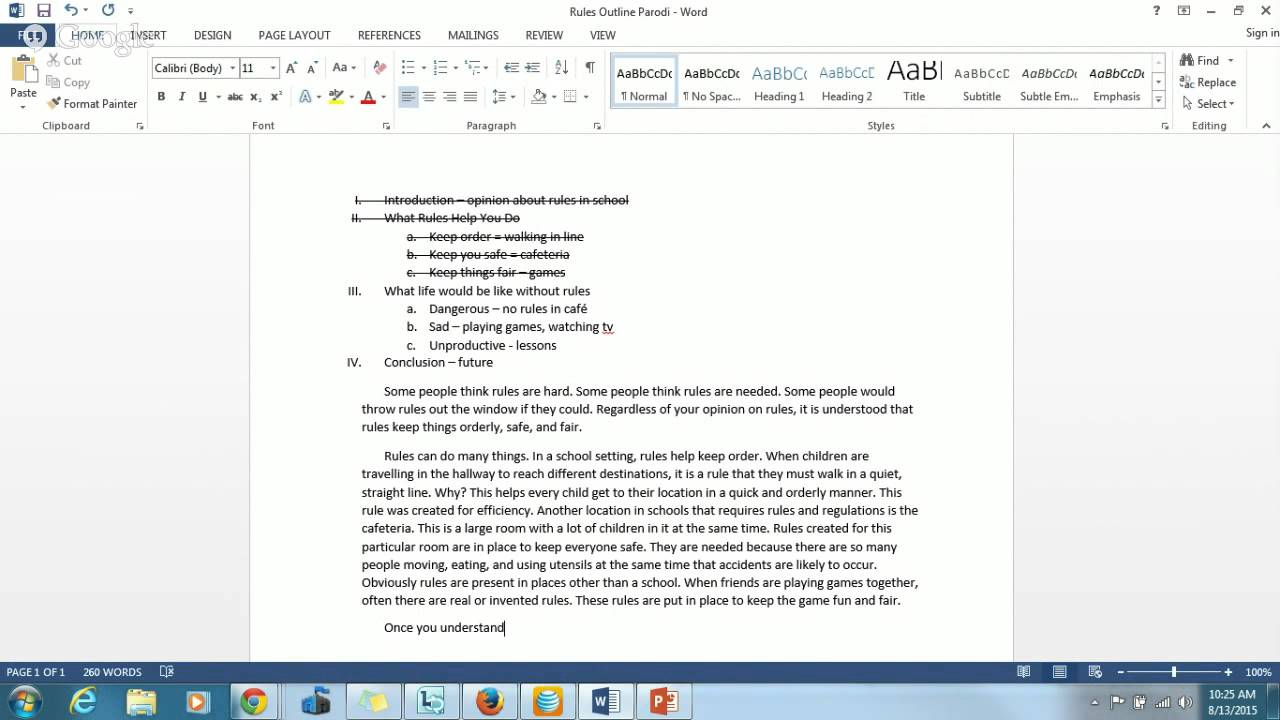Click the Zoom Out minus button

click(x=1121, y=672)
